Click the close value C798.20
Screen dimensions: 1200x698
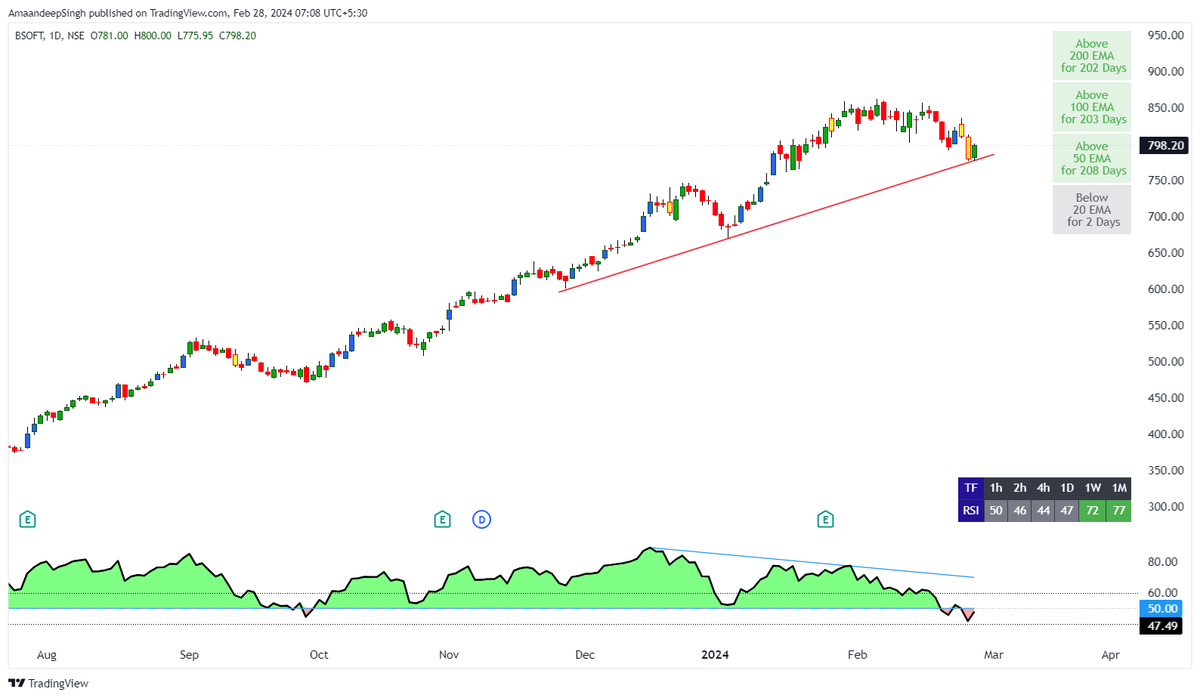click(236, 35)
